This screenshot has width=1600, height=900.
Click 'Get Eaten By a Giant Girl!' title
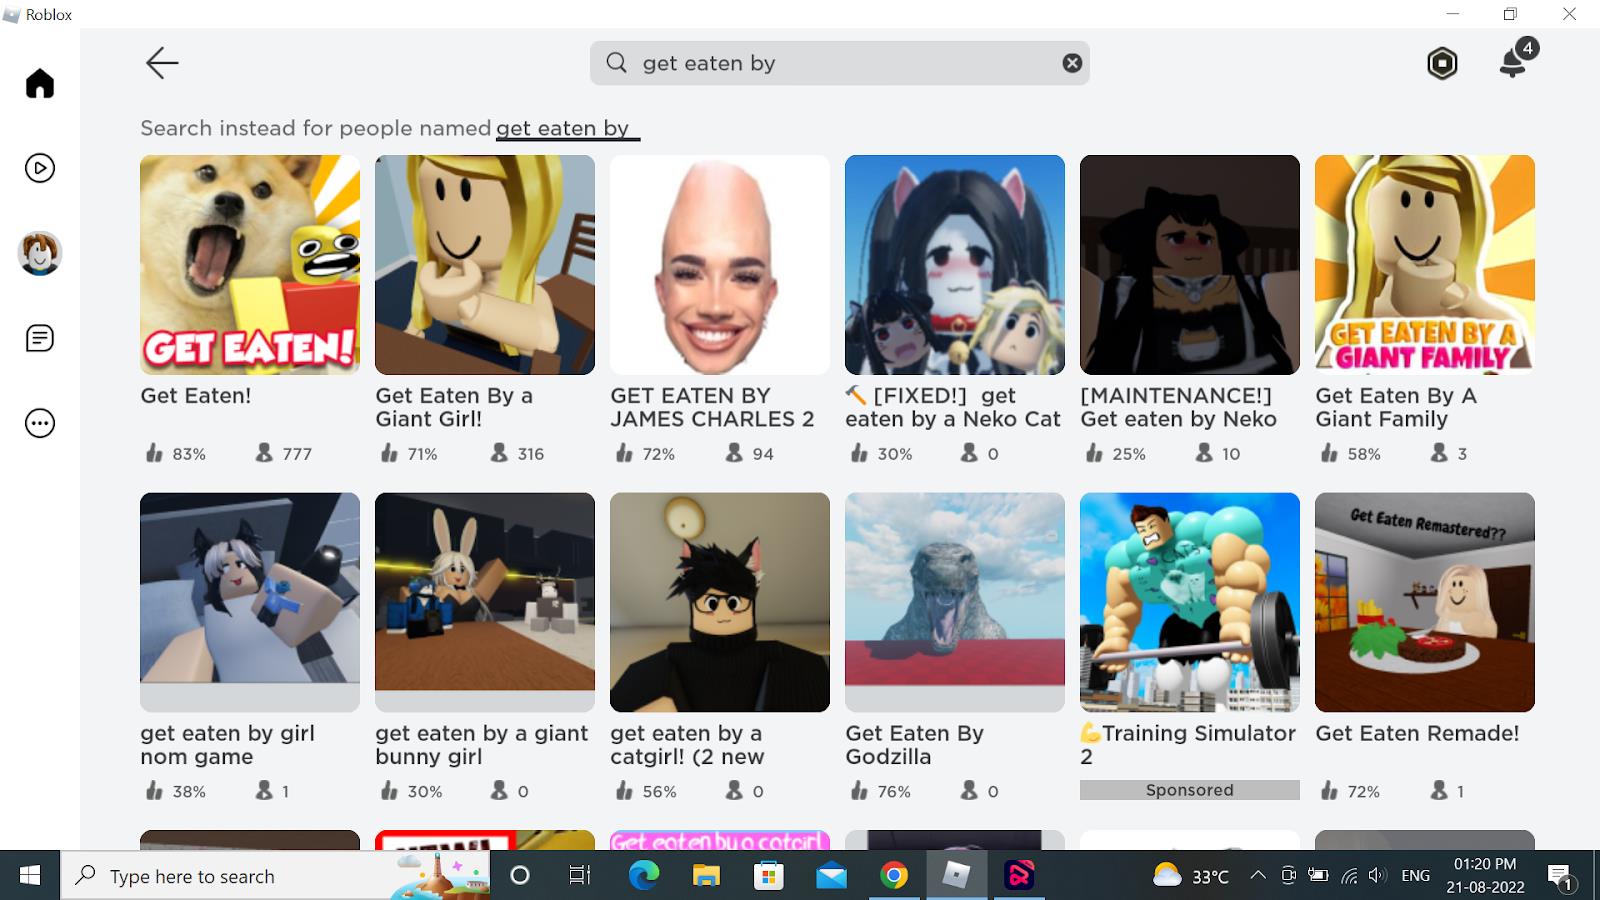454,407
